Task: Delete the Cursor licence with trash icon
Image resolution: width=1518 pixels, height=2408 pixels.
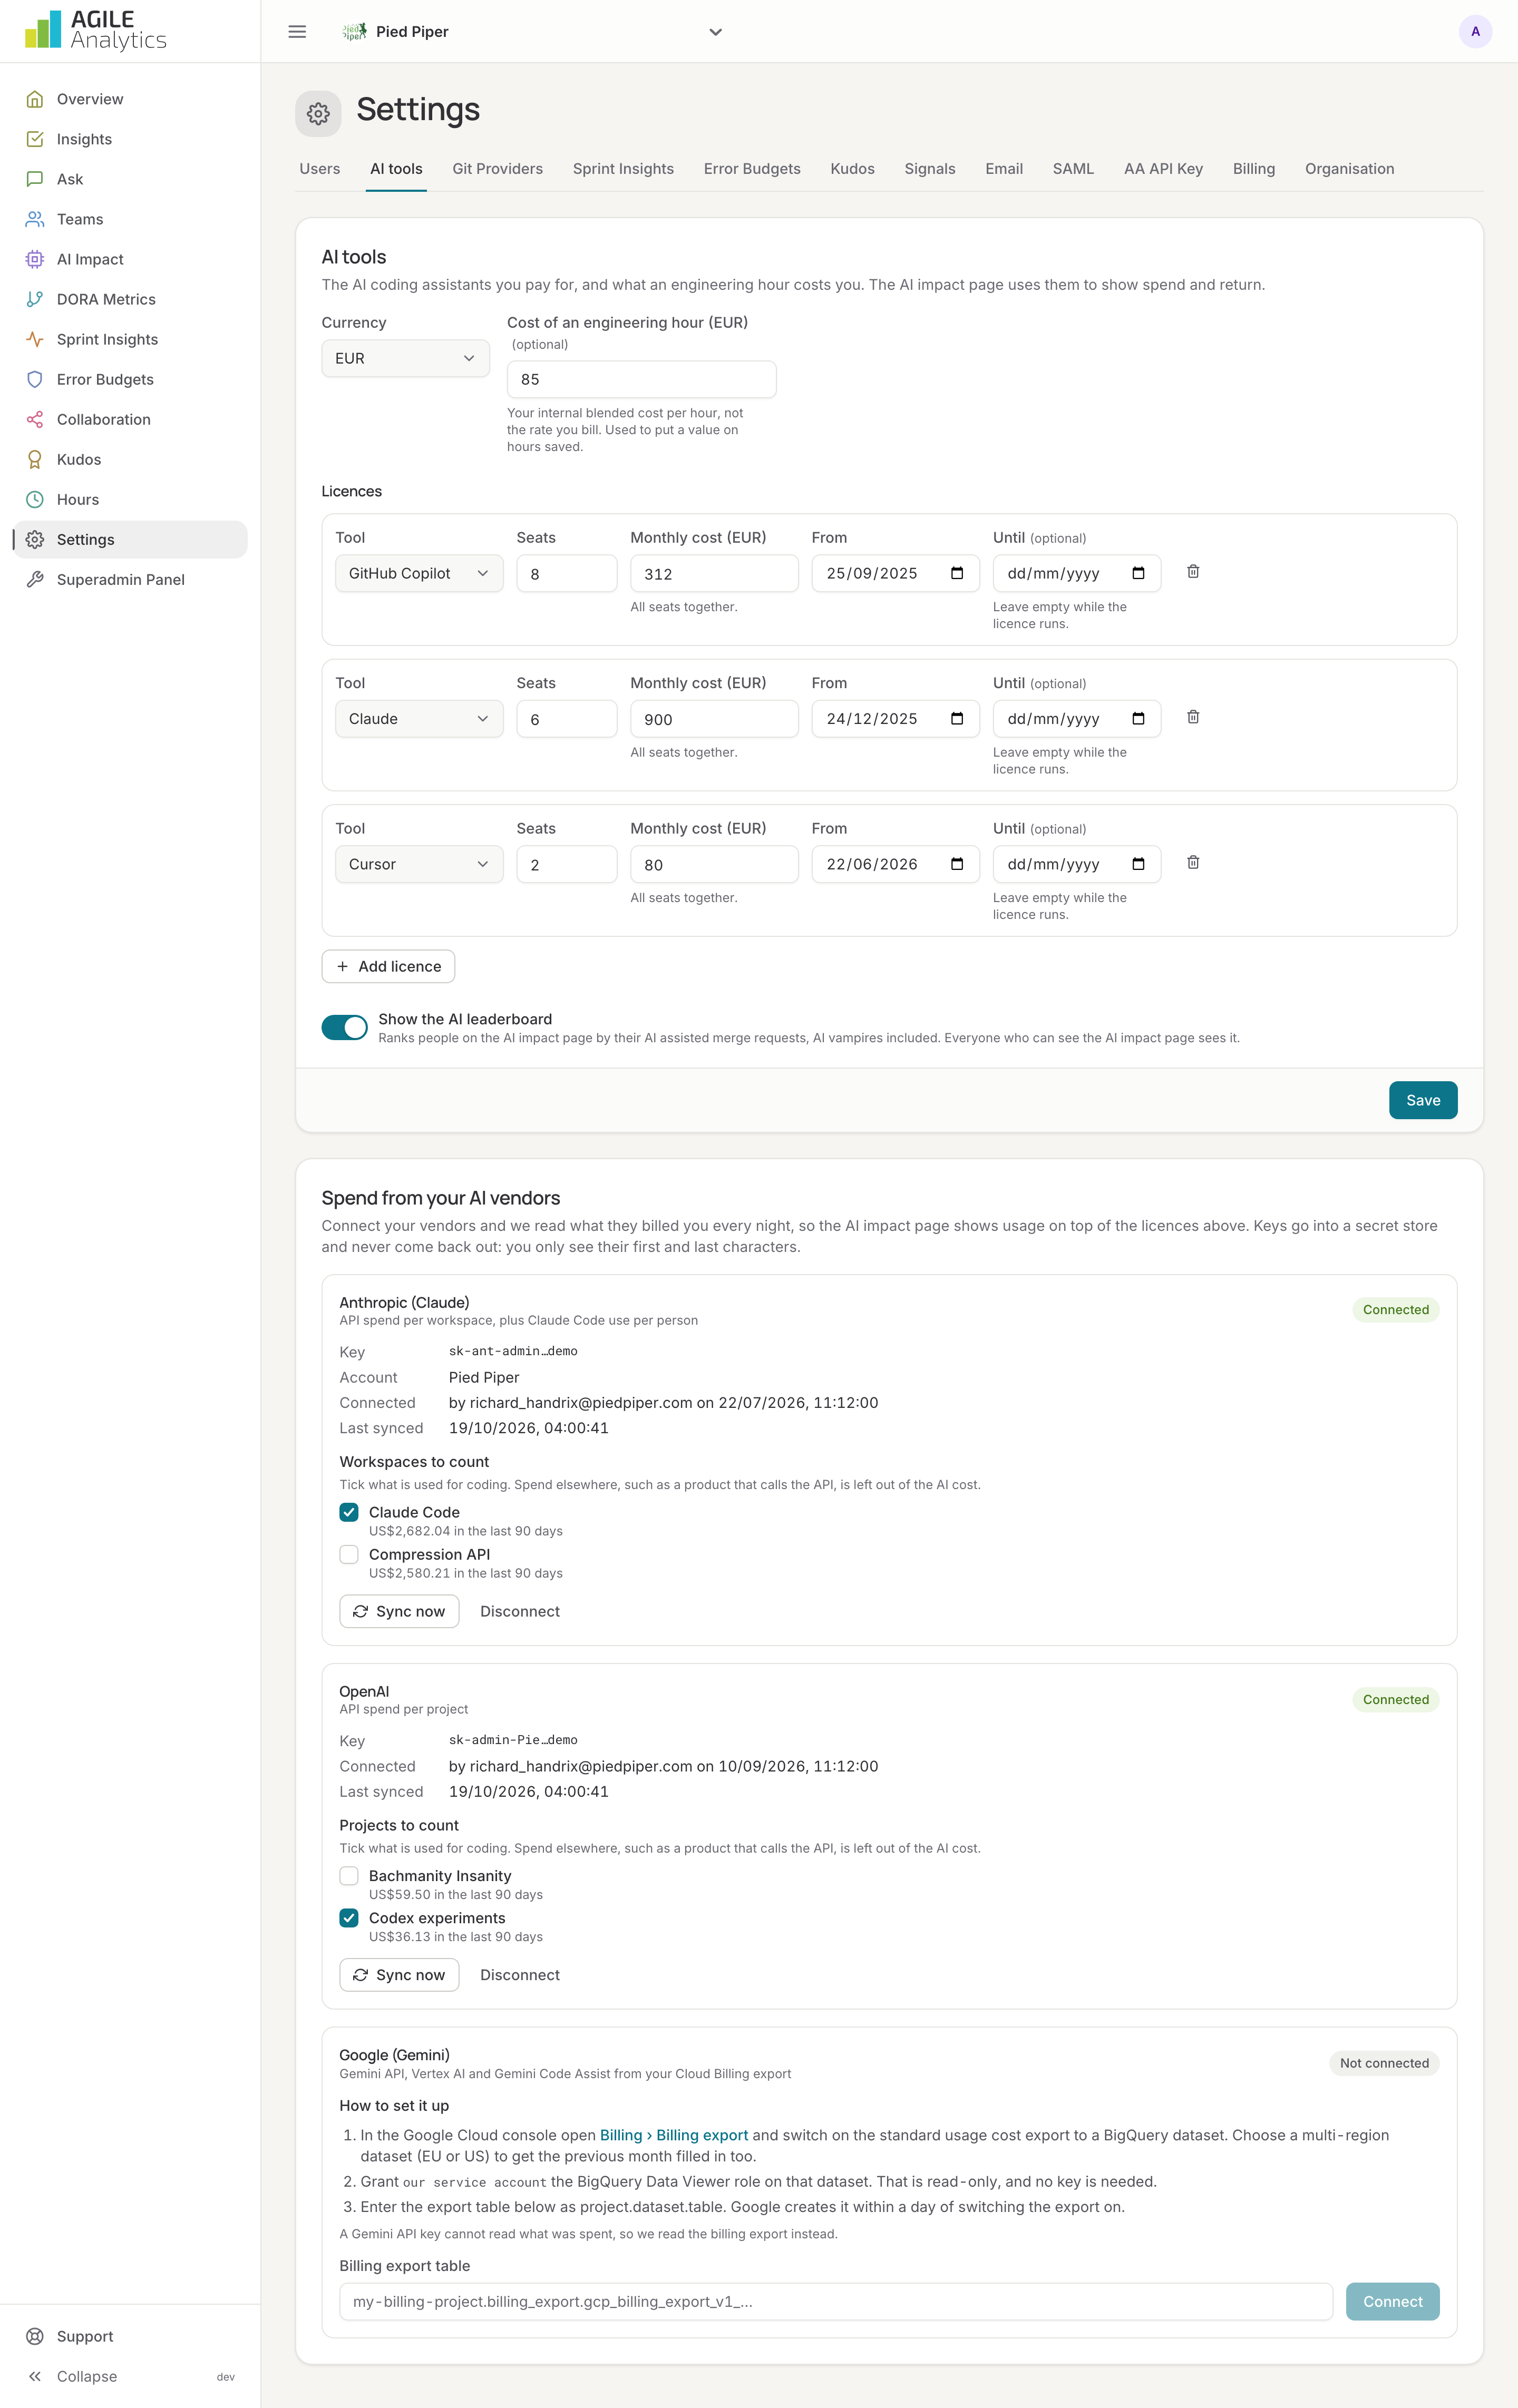Action: pos(1193,862)
